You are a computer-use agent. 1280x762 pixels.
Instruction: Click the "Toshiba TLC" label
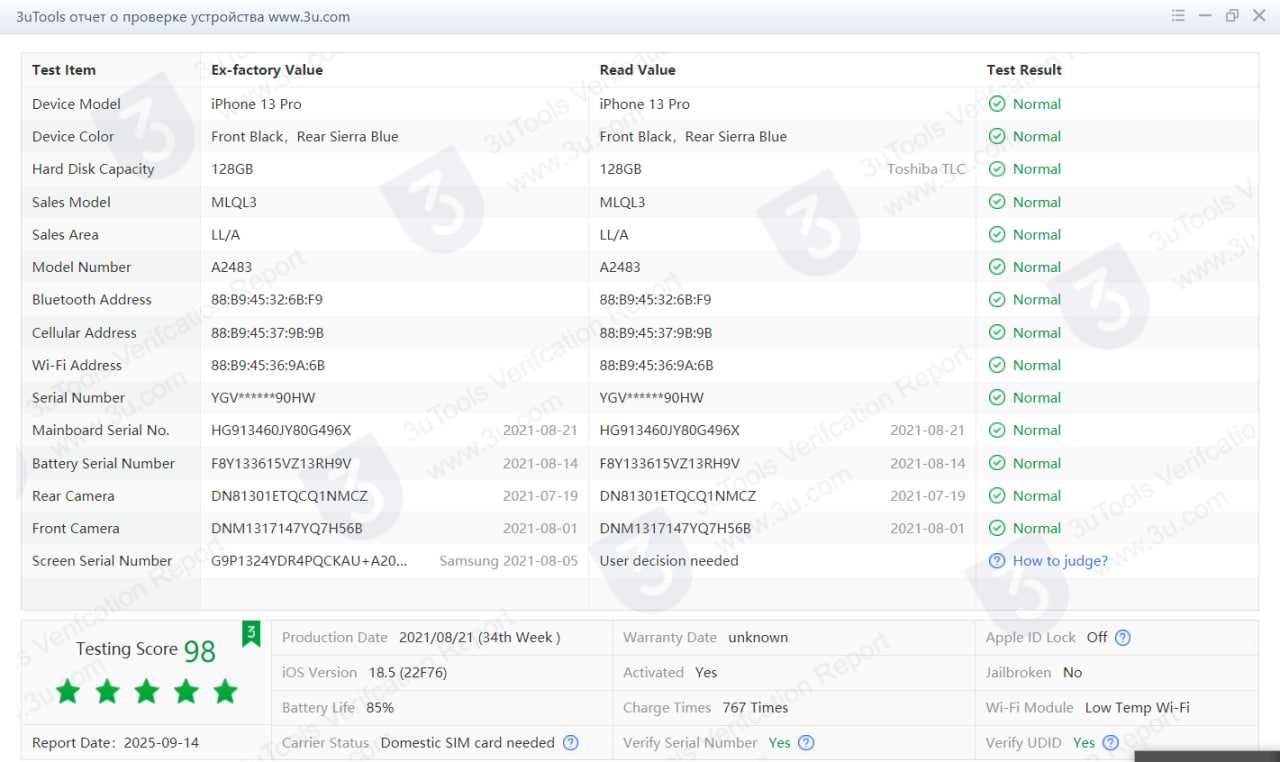coord(927,169)
